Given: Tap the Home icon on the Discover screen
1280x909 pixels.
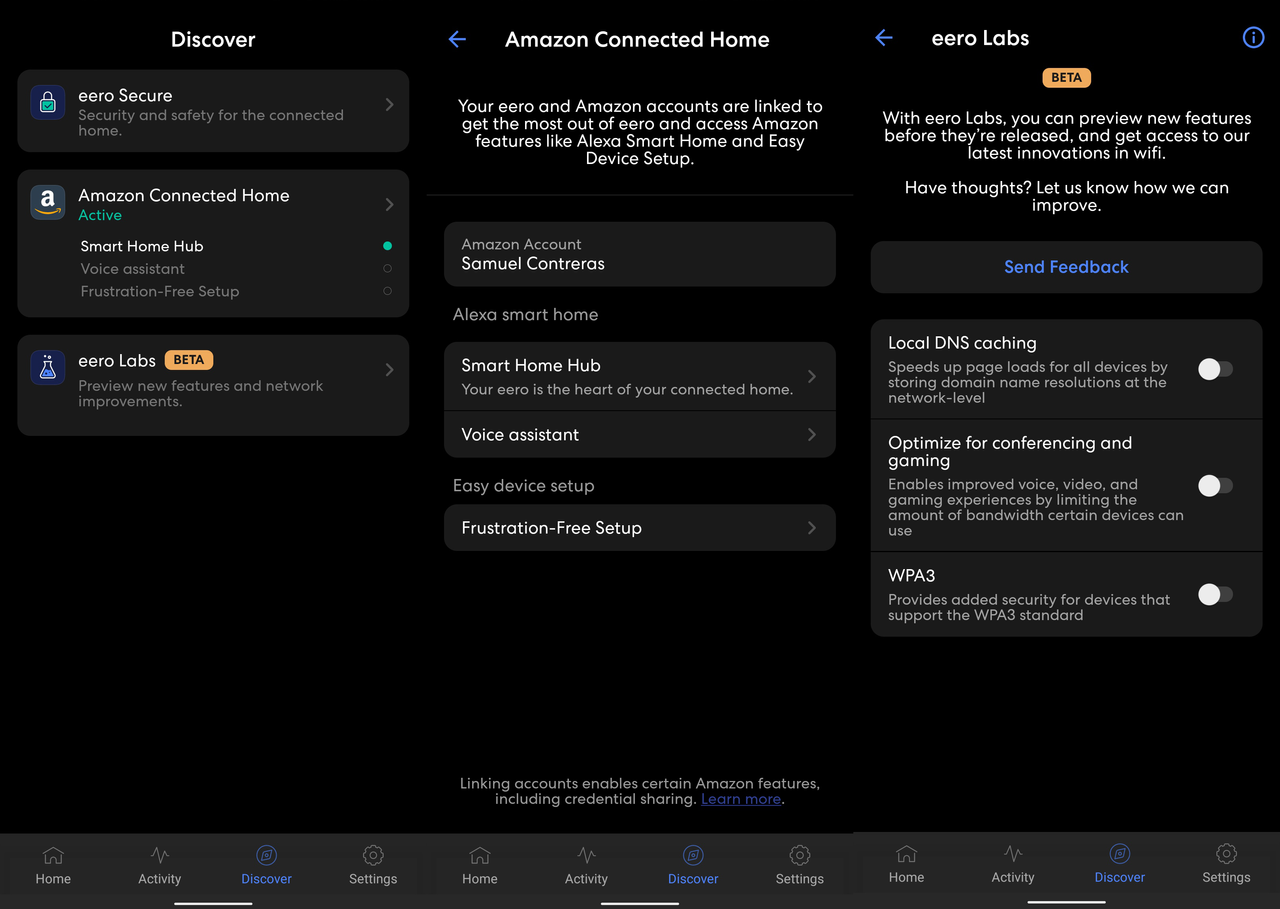Looking at the screenshot, I should [x=53, y=856].
